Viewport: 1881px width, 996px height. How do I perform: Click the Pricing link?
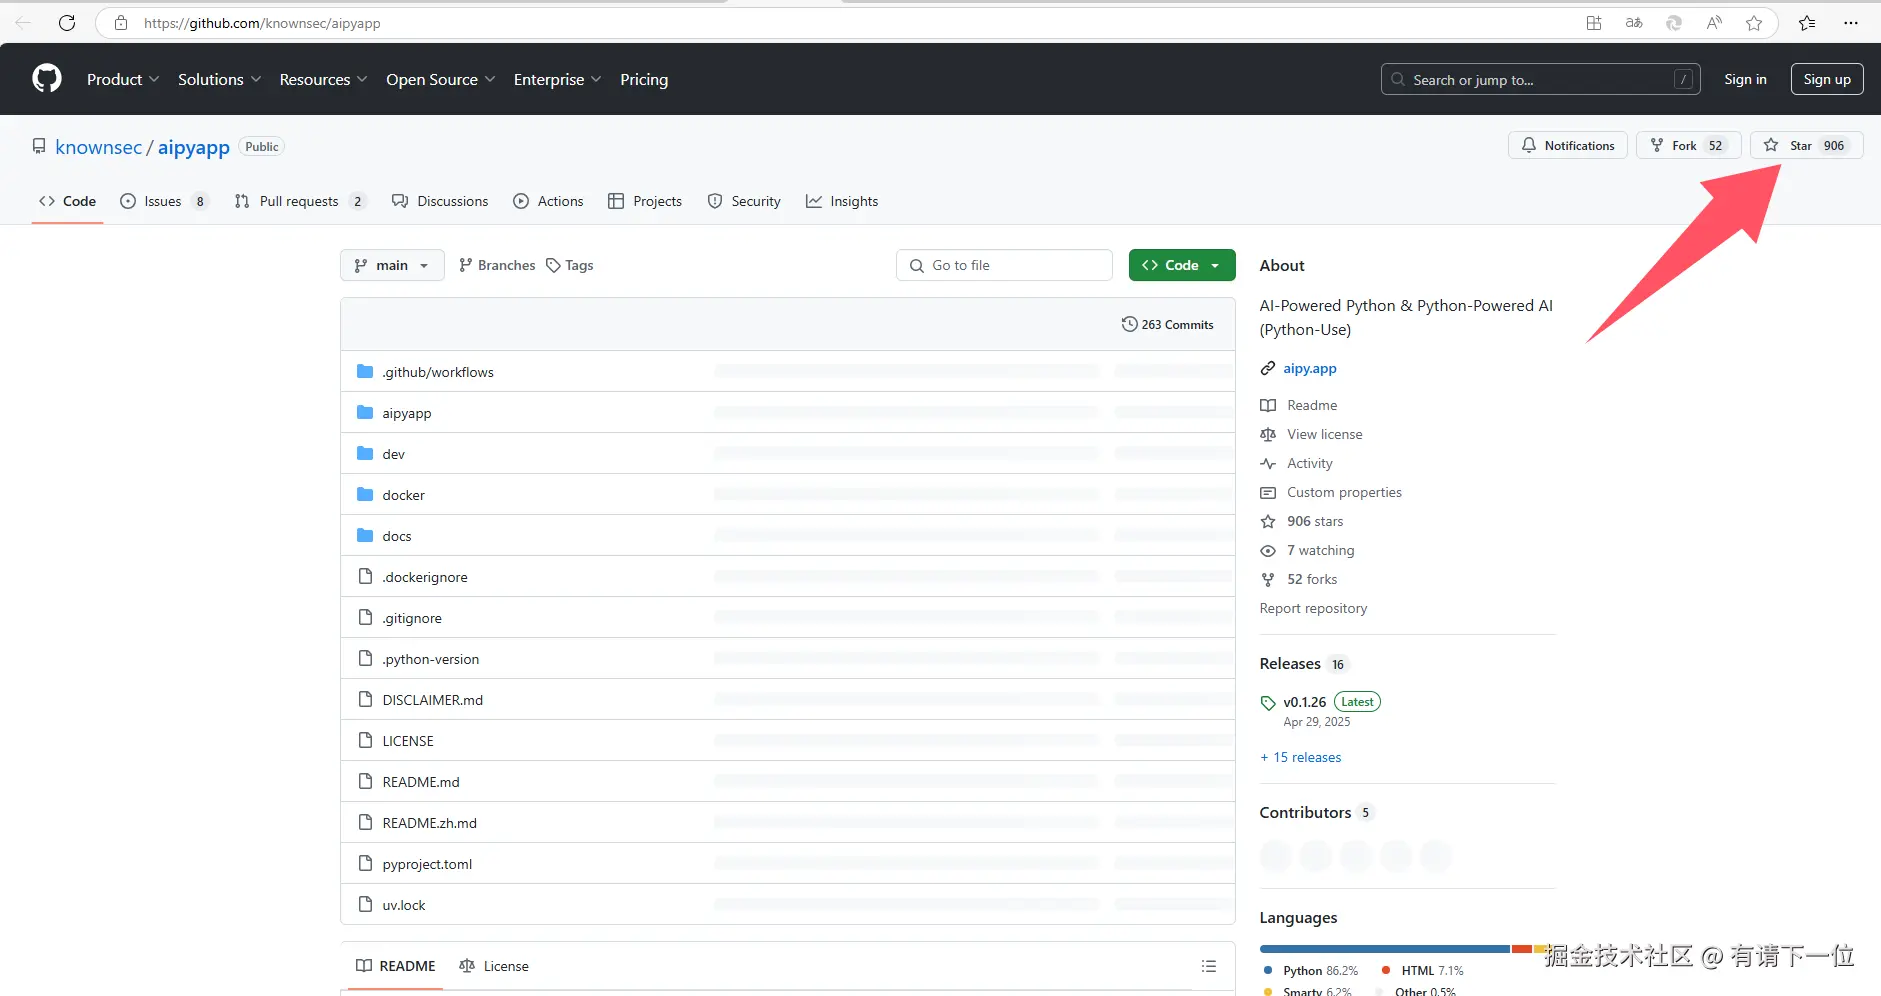[644, 79]
